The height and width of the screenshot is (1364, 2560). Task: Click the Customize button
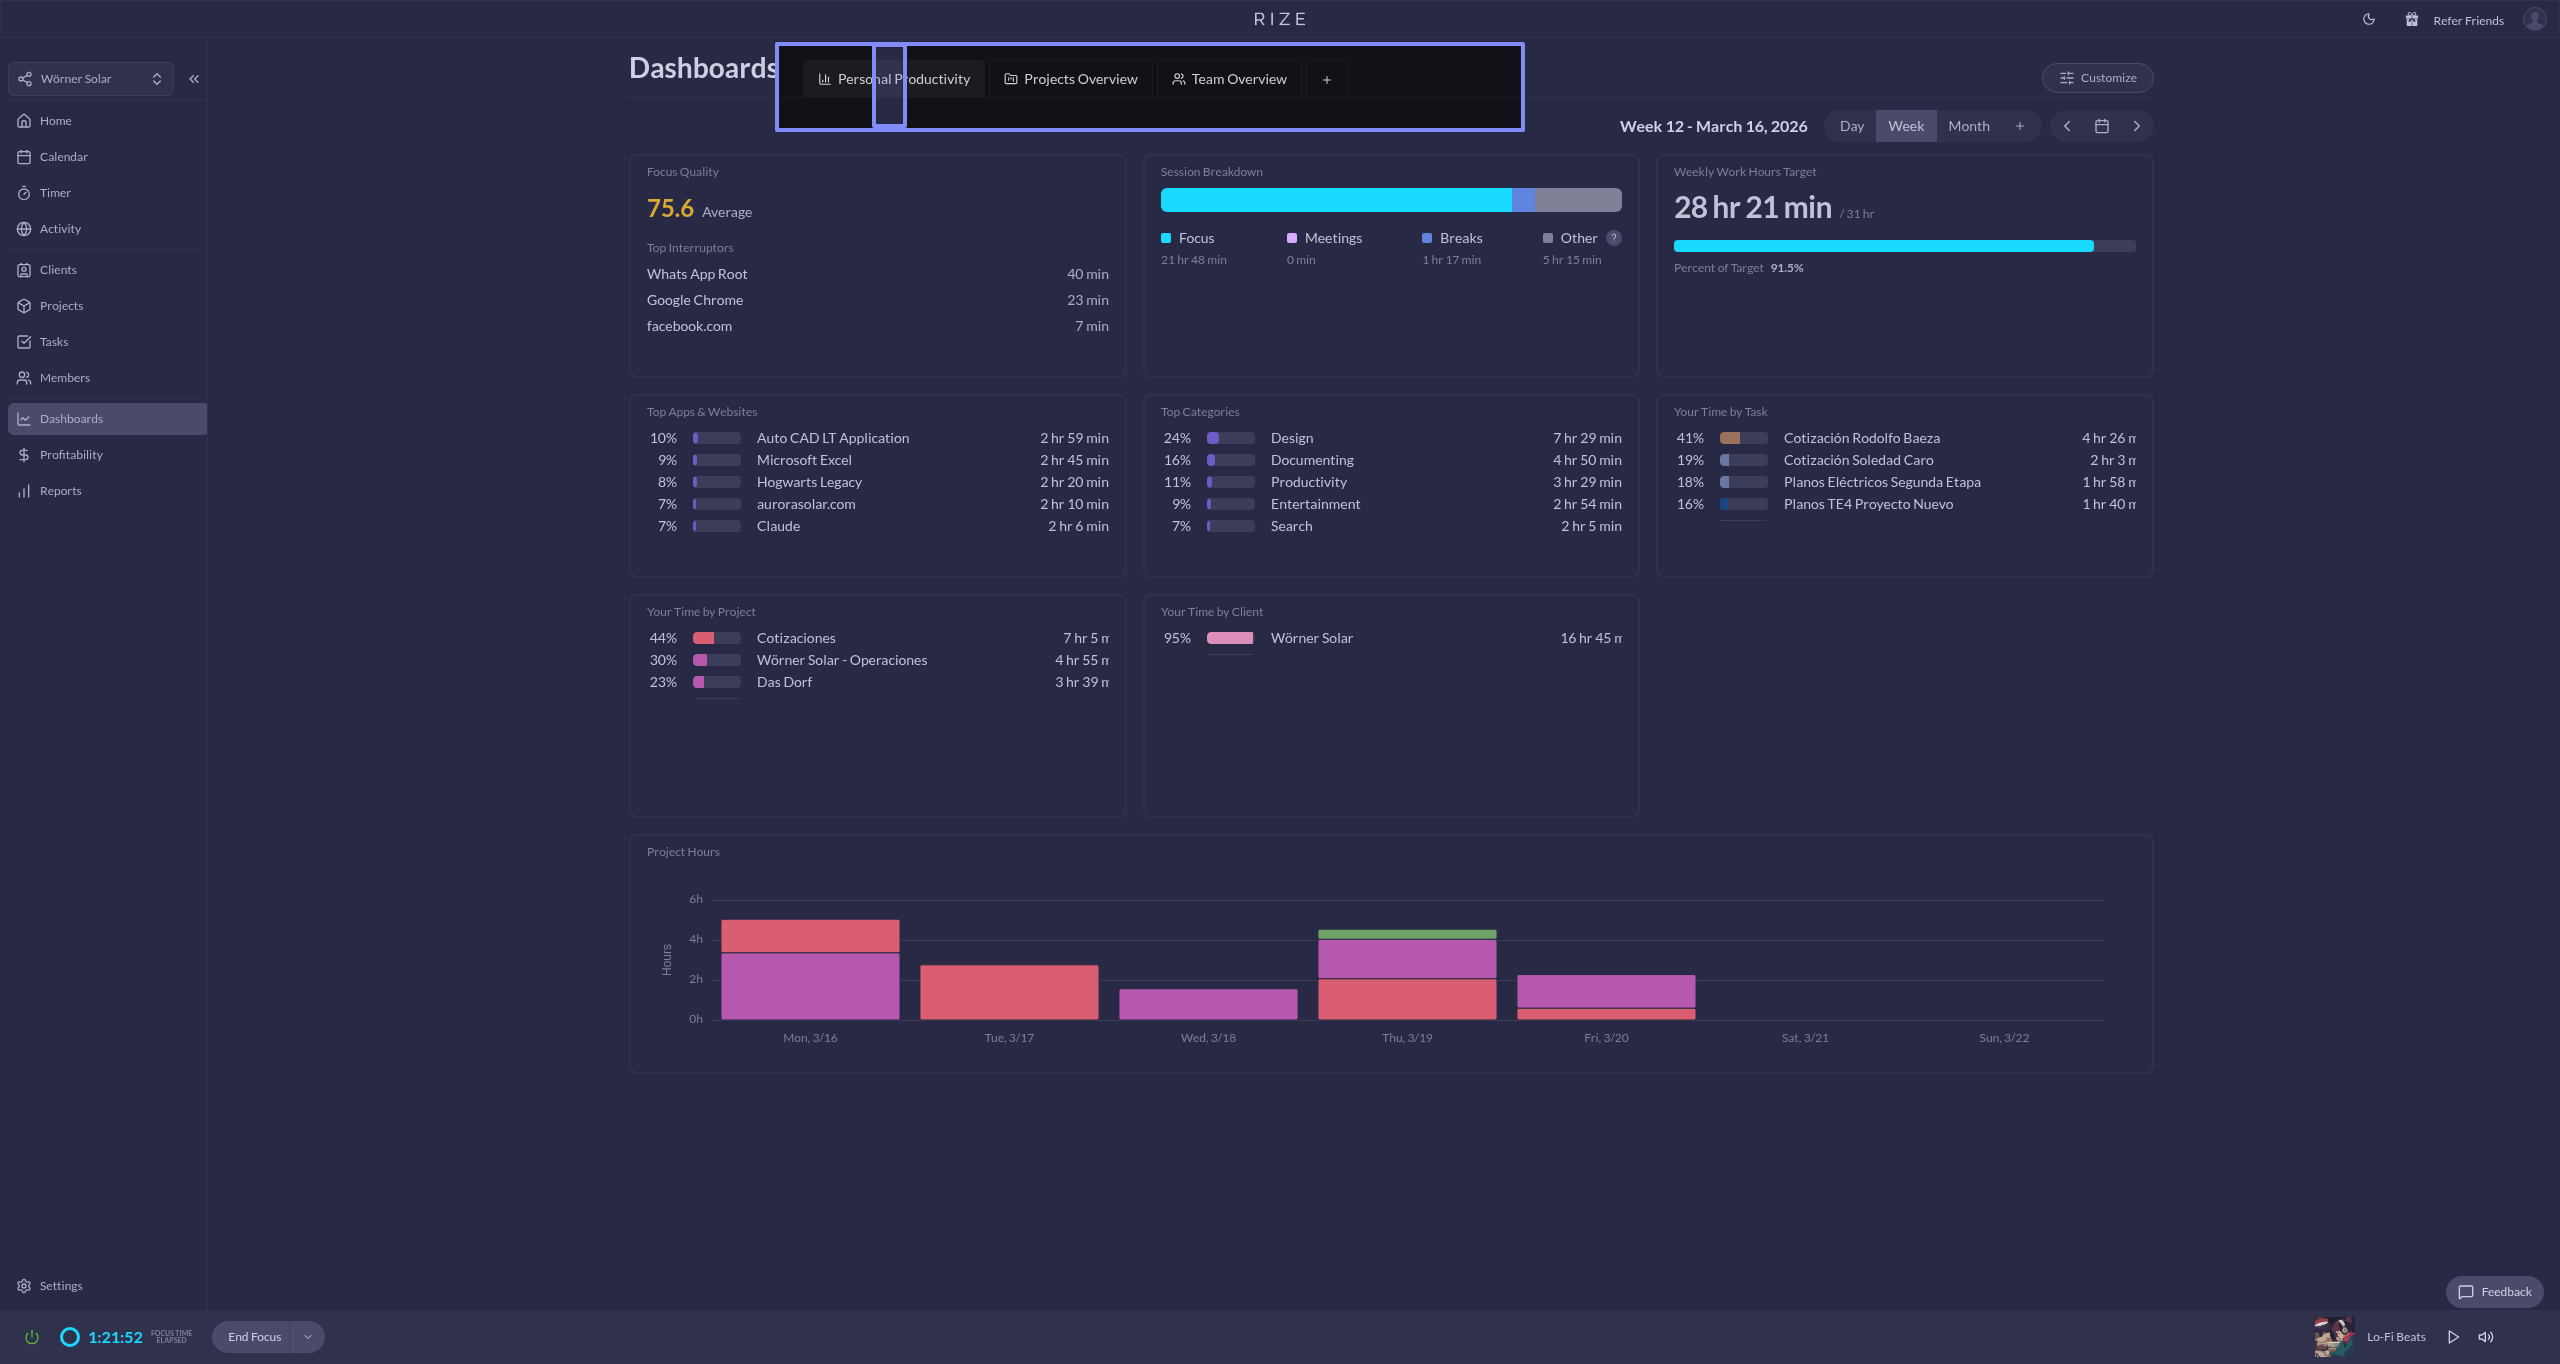[2097, 78]
